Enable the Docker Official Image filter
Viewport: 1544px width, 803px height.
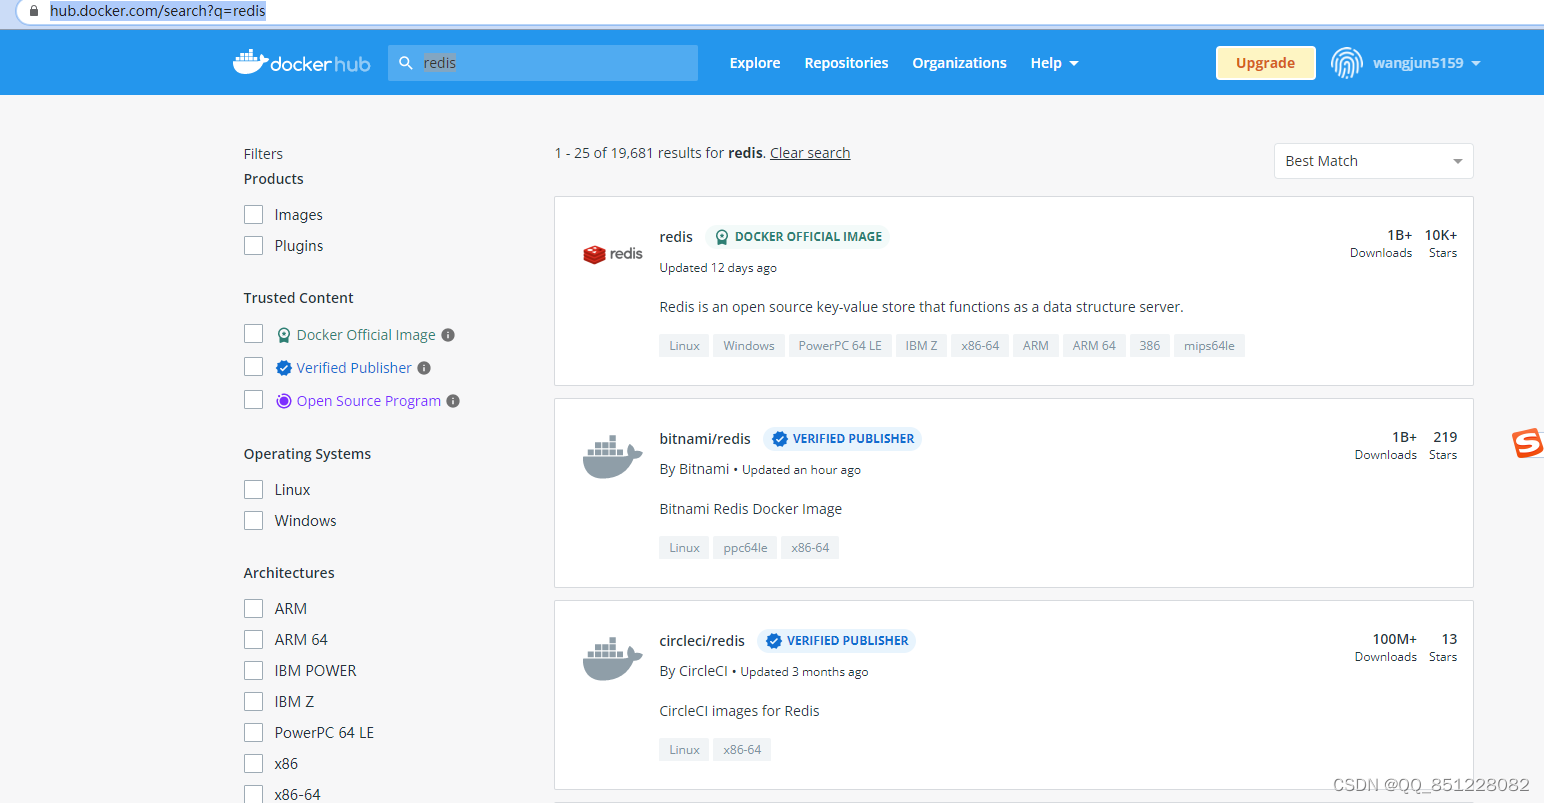(254, 334)
